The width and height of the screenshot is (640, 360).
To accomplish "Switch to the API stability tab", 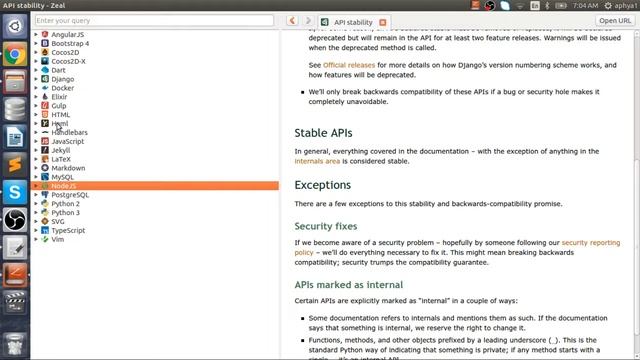I will 353,22.
